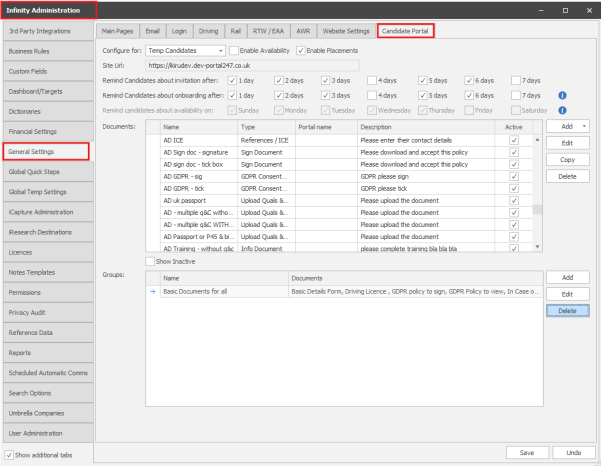
Task: Click documents list scroll up arrow
Action: [x=537, y=139]
